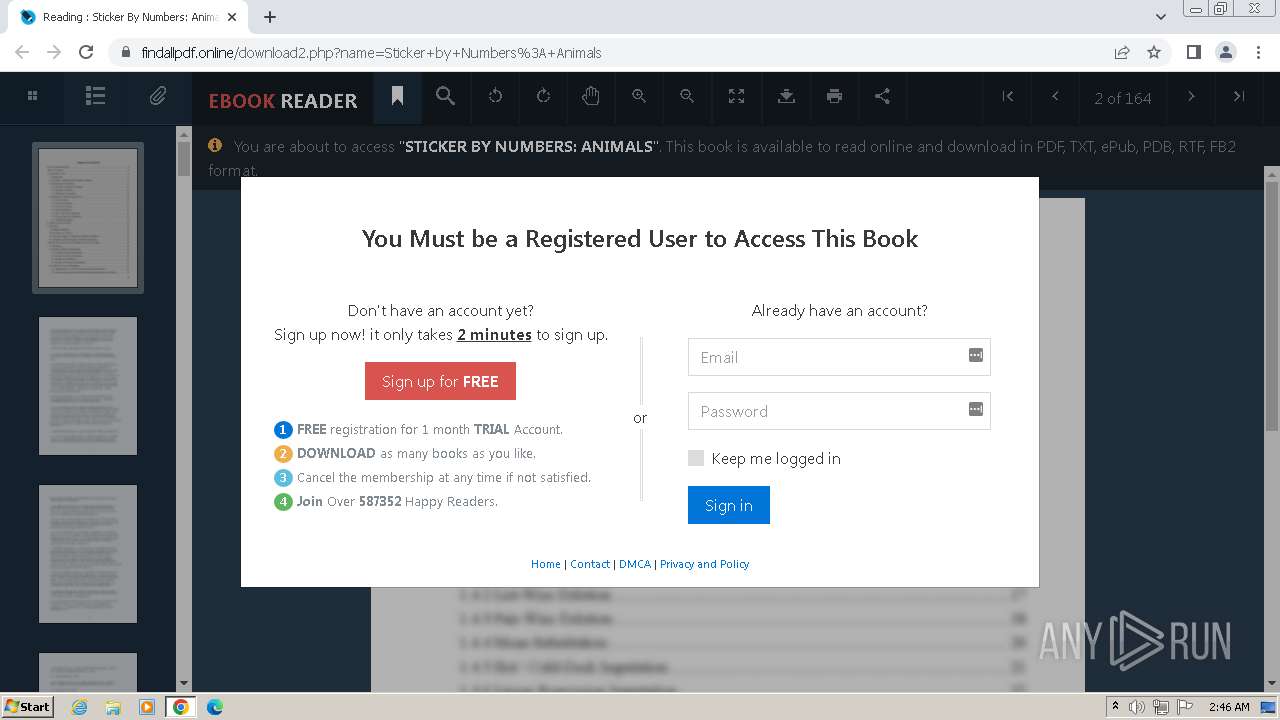Image resolution: width=1280 pixels, height=720 pixels.
Task: Click the browser address bar URL
Action: tap(371, 53)
